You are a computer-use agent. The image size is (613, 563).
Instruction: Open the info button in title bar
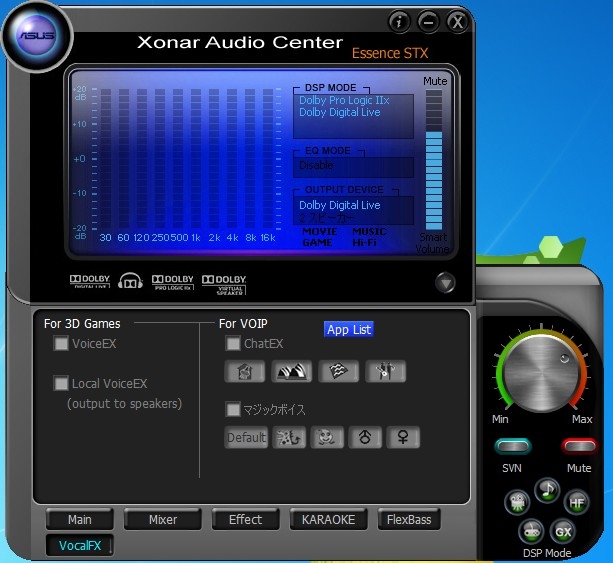(399, 22)
